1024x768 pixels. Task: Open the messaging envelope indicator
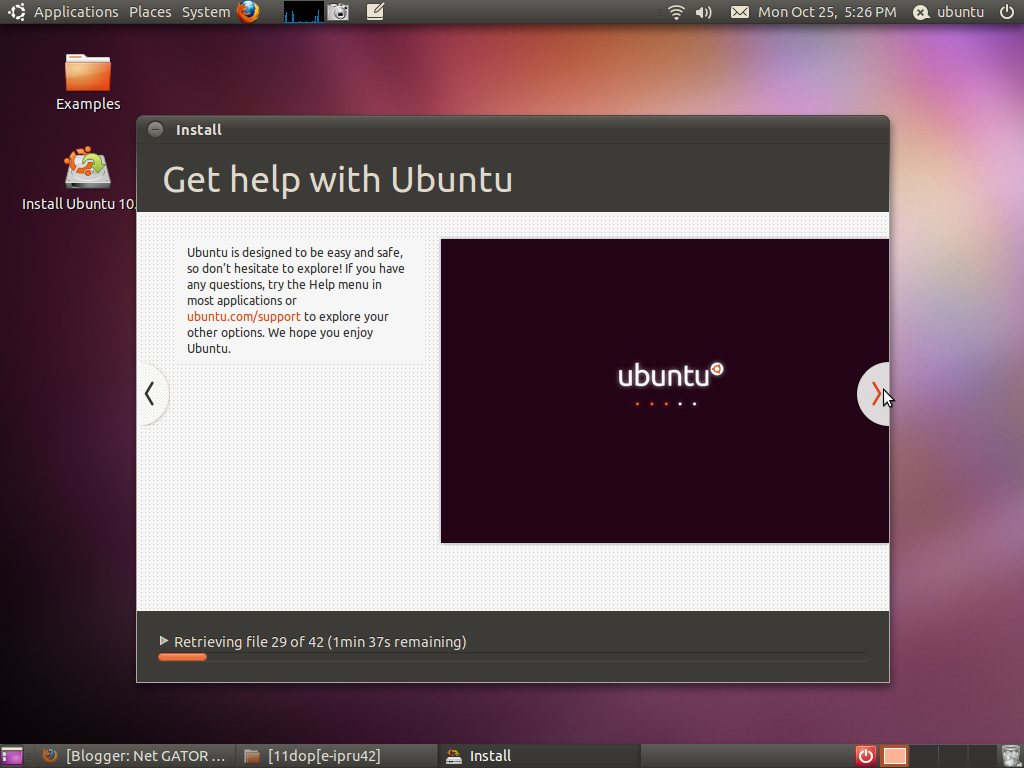tap(739, 12)
